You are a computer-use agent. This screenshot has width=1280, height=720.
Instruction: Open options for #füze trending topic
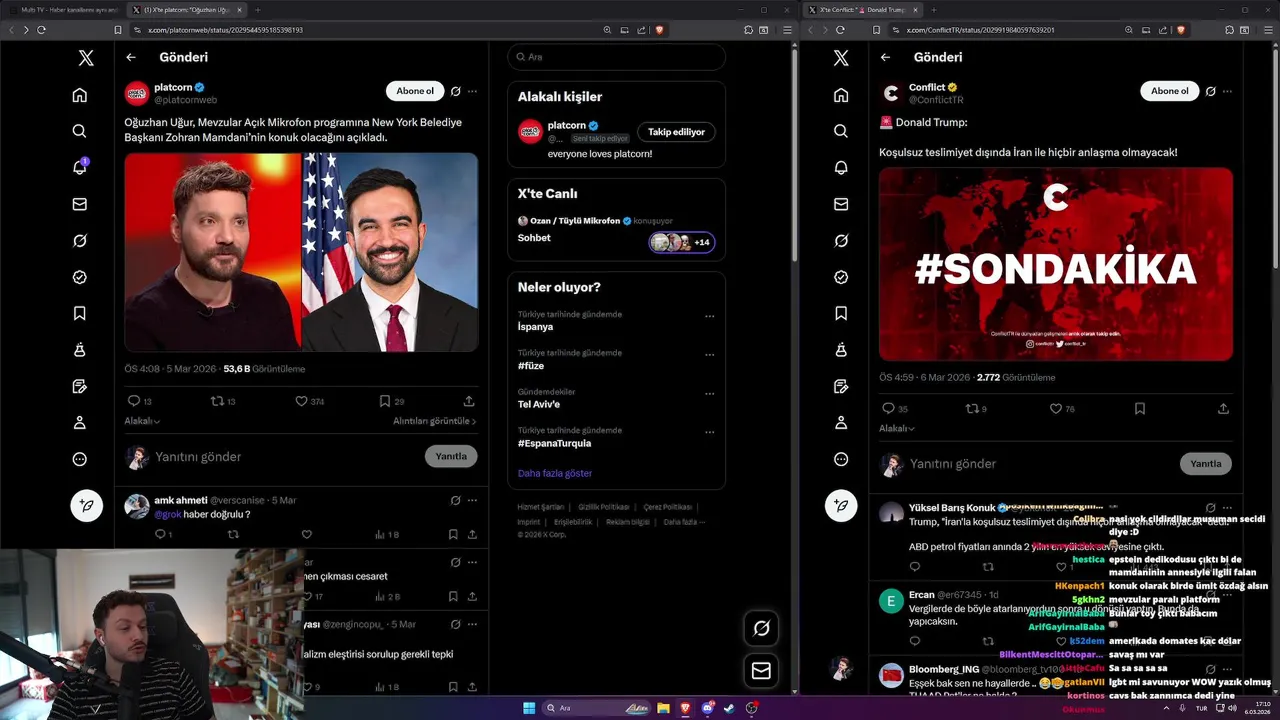click(x=709, y=355)
